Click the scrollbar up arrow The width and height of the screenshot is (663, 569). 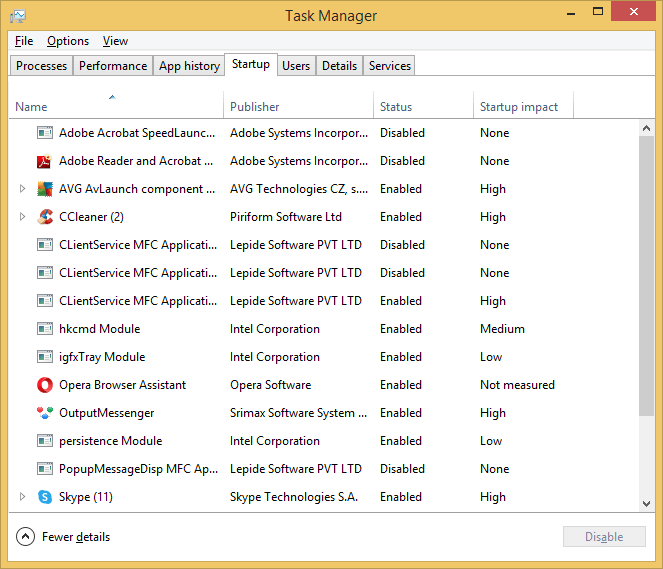click(x=646, y=128)
